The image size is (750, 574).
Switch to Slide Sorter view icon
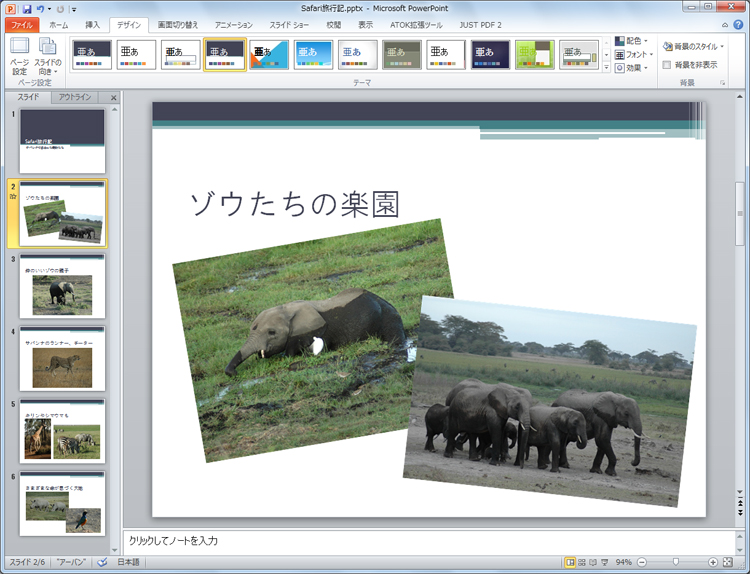click(x=582, y=562)
